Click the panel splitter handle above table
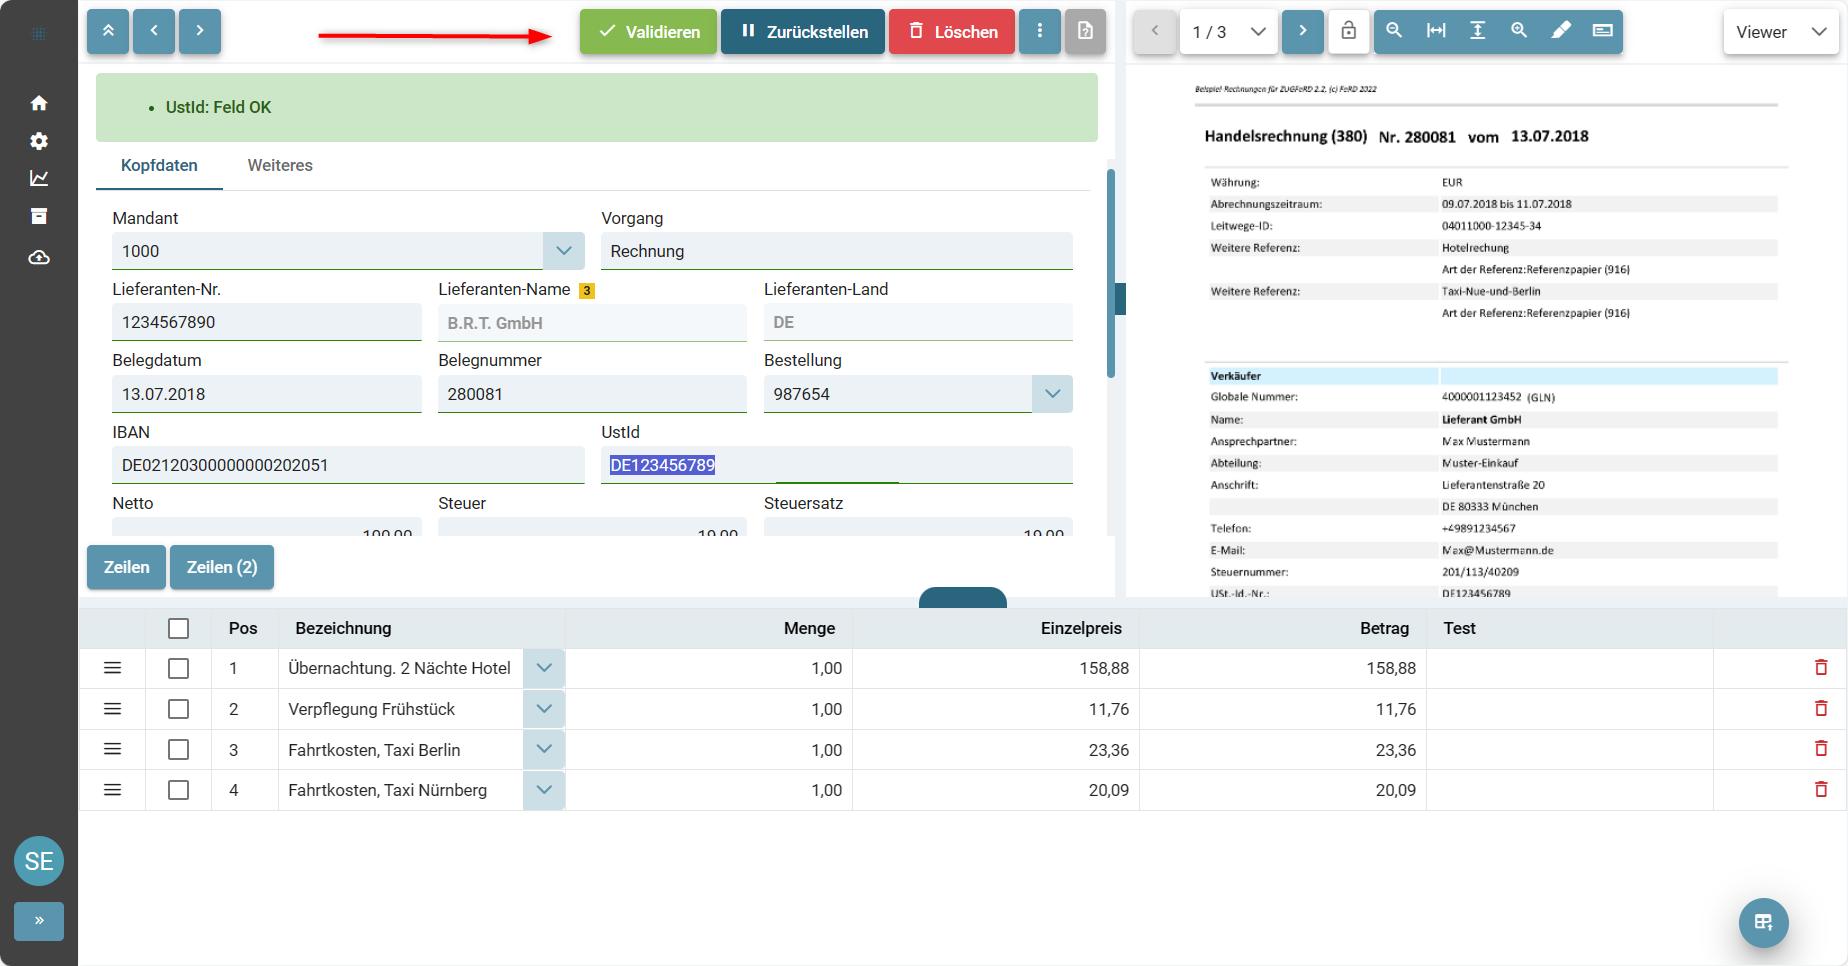 pos(962,598)
